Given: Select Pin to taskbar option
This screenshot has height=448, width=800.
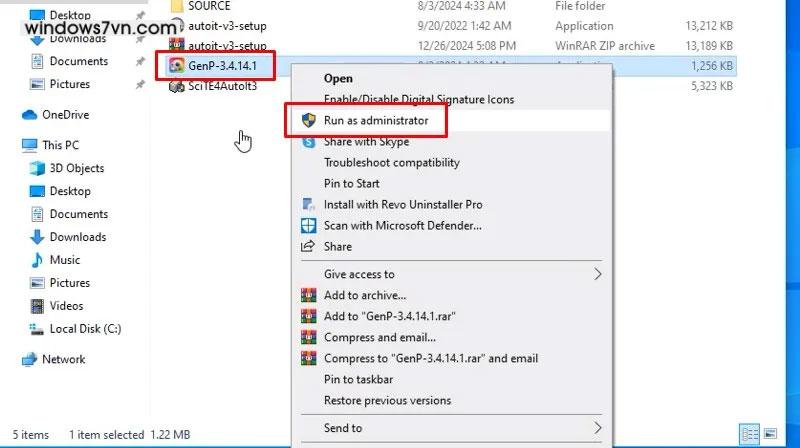Looking at the screenshot, I should pyautogui.click(x=358, y=379).
